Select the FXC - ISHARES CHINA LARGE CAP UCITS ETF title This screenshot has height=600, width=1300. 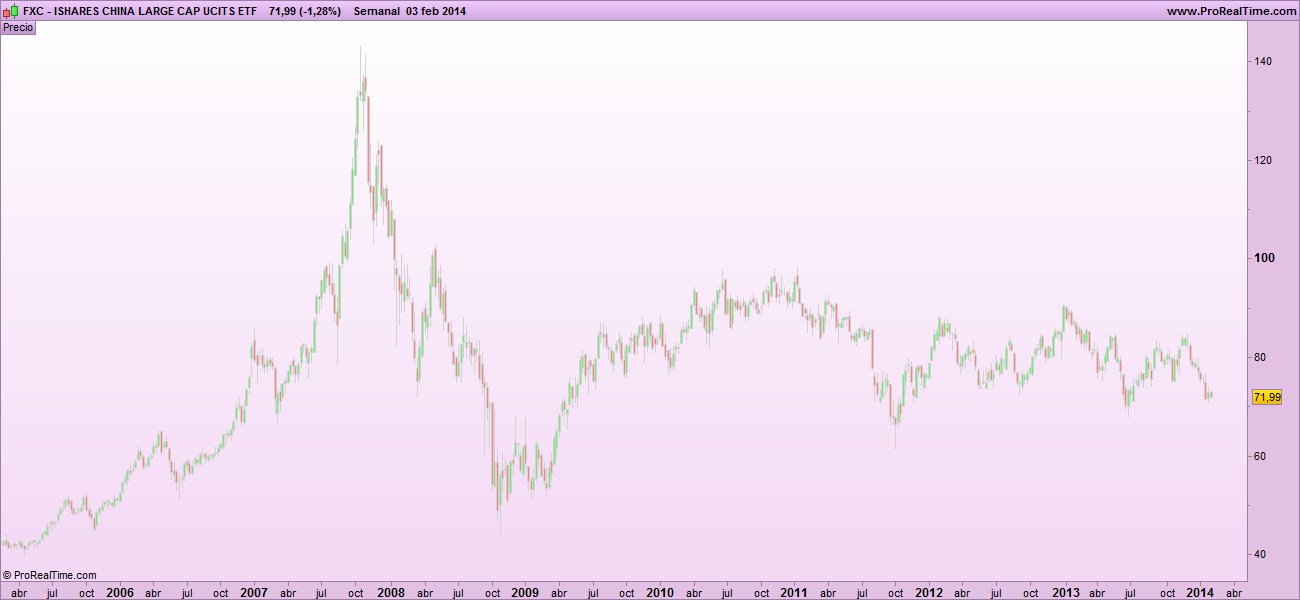pyautogui.click(x=140, y=11)
